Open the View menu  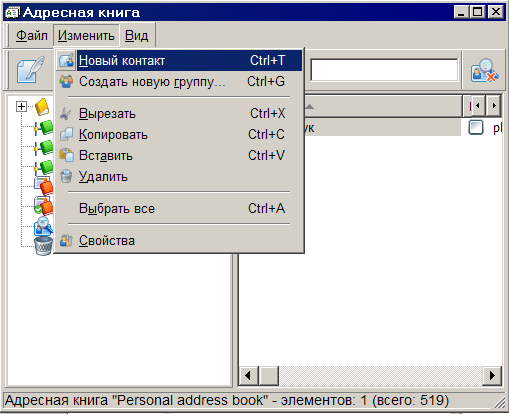(x=136, y=35)
